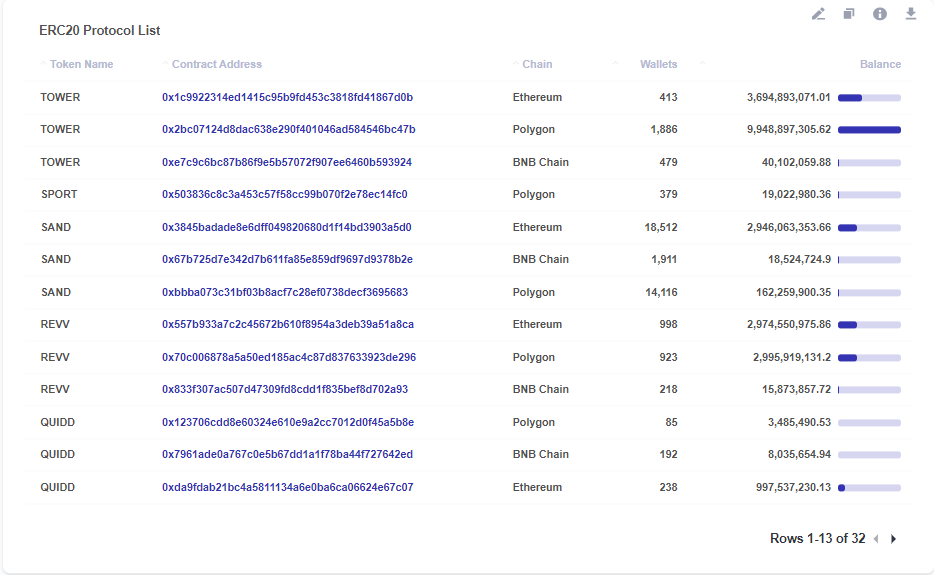
Task: Open TOWER Ethereum contract address 0x1c9922314e...
Action: coord(287,97)
